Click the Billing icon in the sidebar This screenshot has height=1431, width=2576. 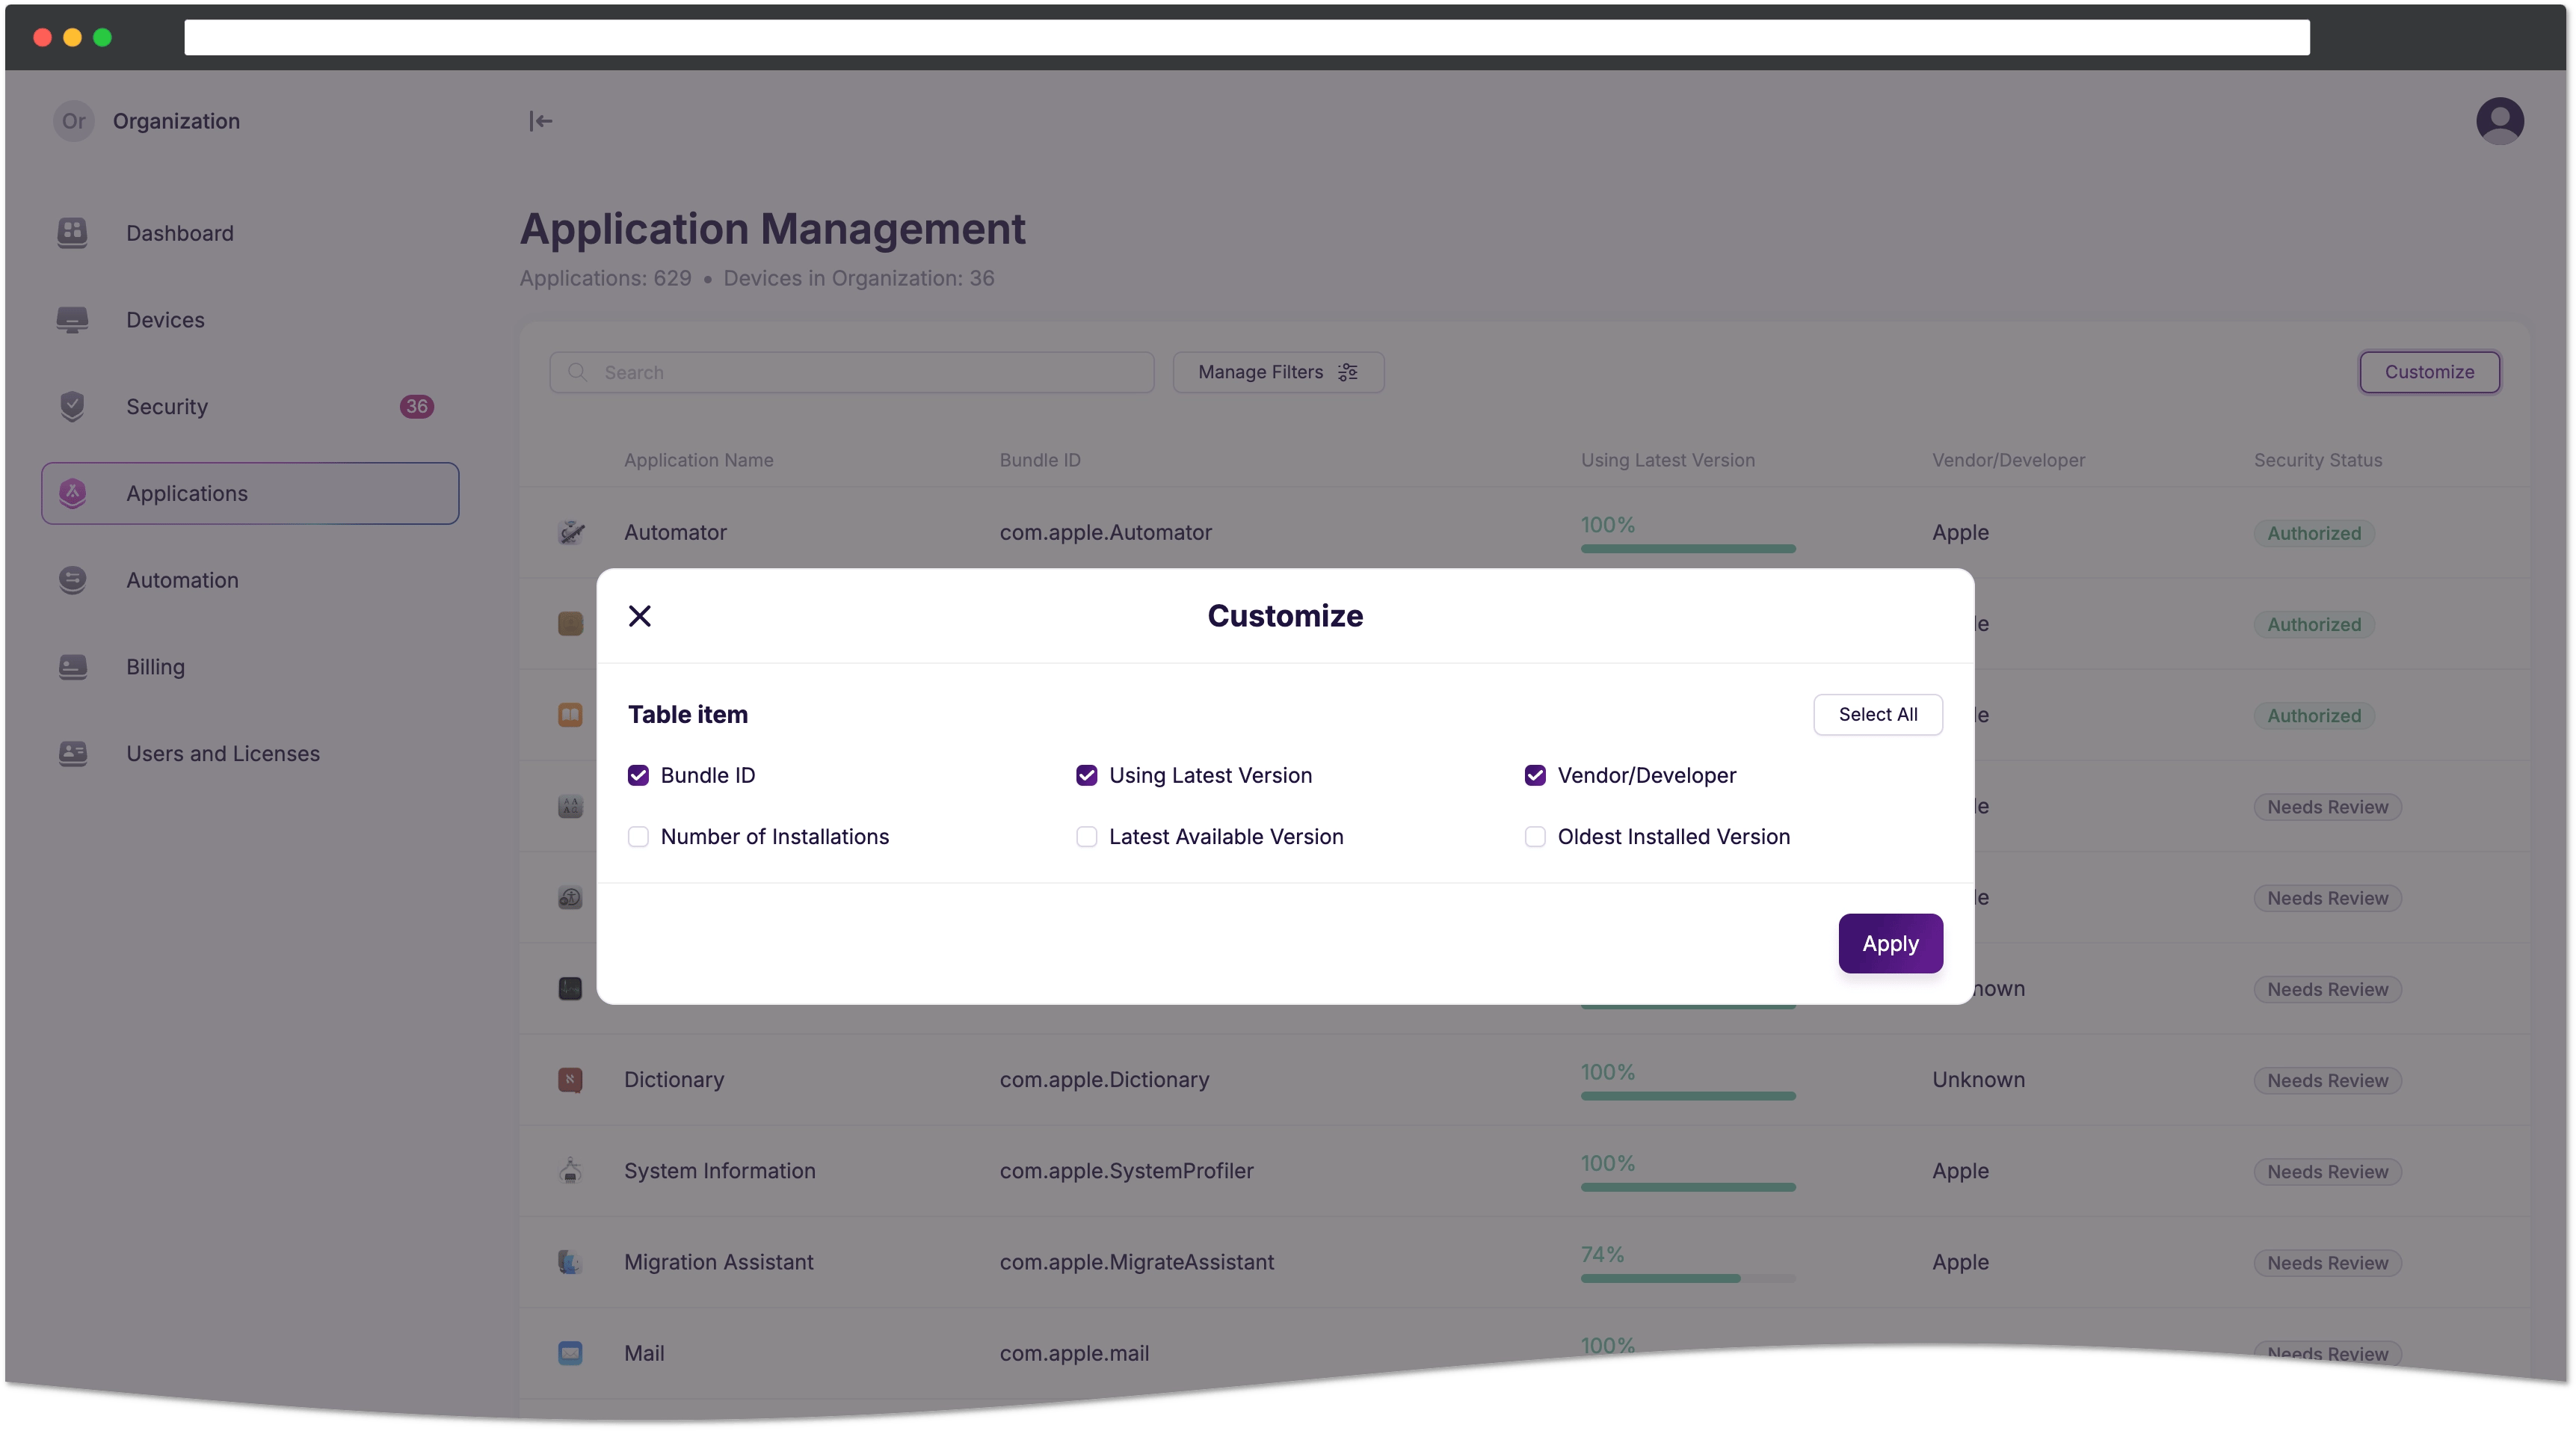(72, 667)
